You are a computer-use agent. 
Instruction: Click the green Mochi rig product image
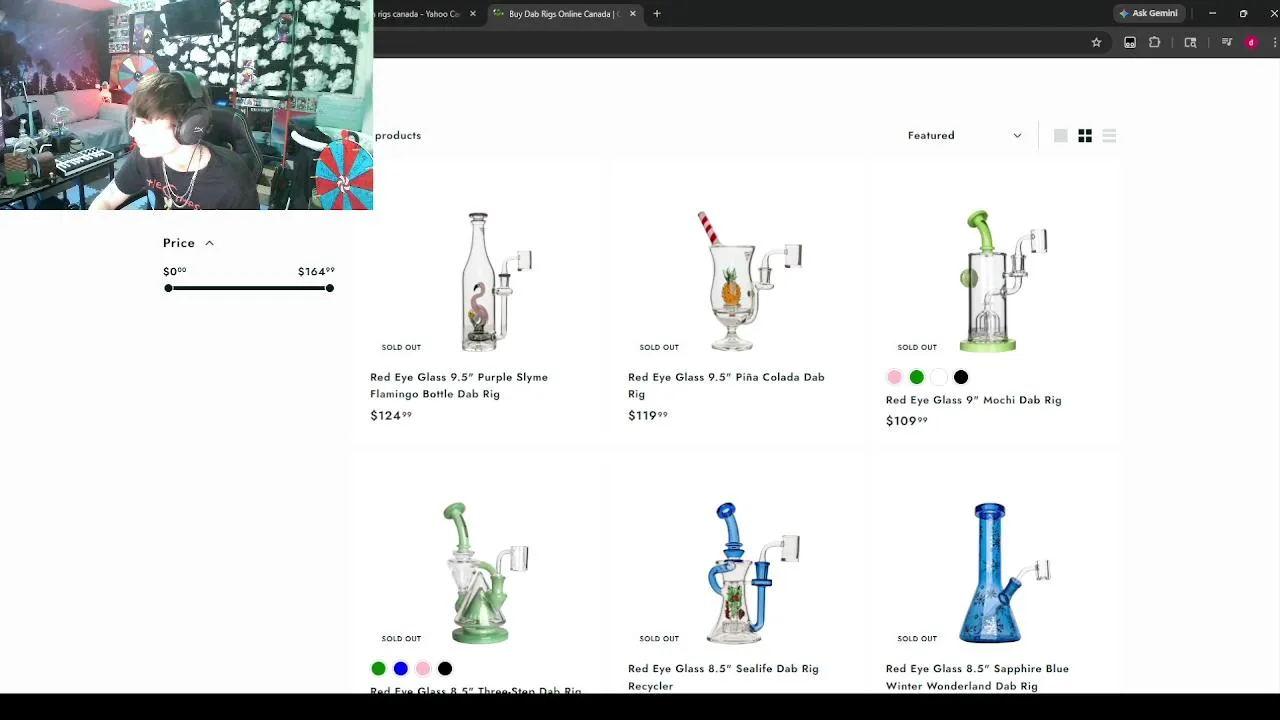click(x=1002, y=281)
